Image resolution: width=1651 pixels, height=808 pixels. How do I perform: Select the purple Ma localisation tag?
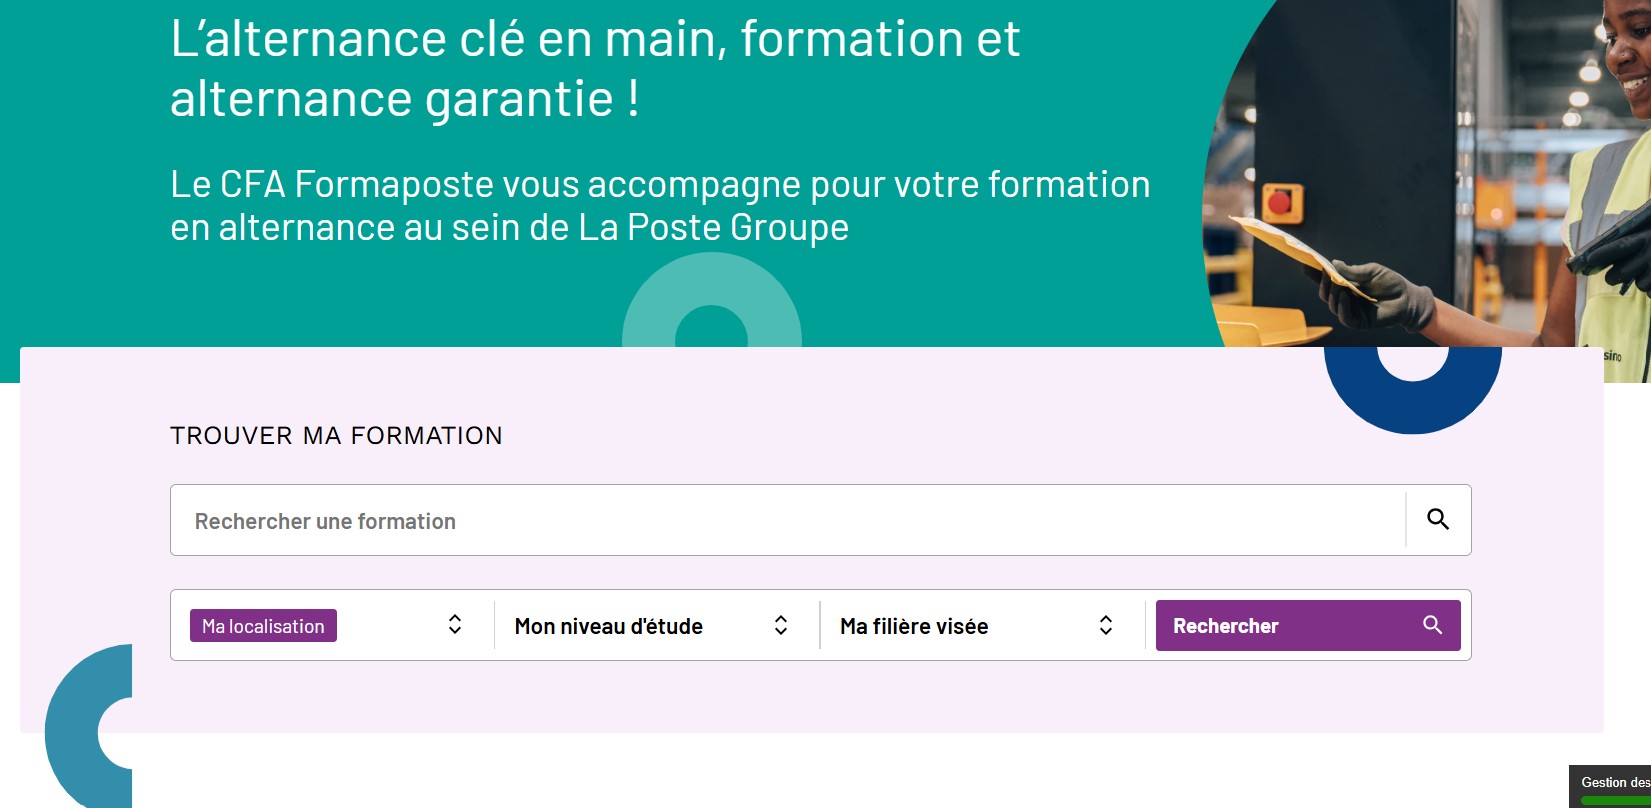click(x=262, y=625)
